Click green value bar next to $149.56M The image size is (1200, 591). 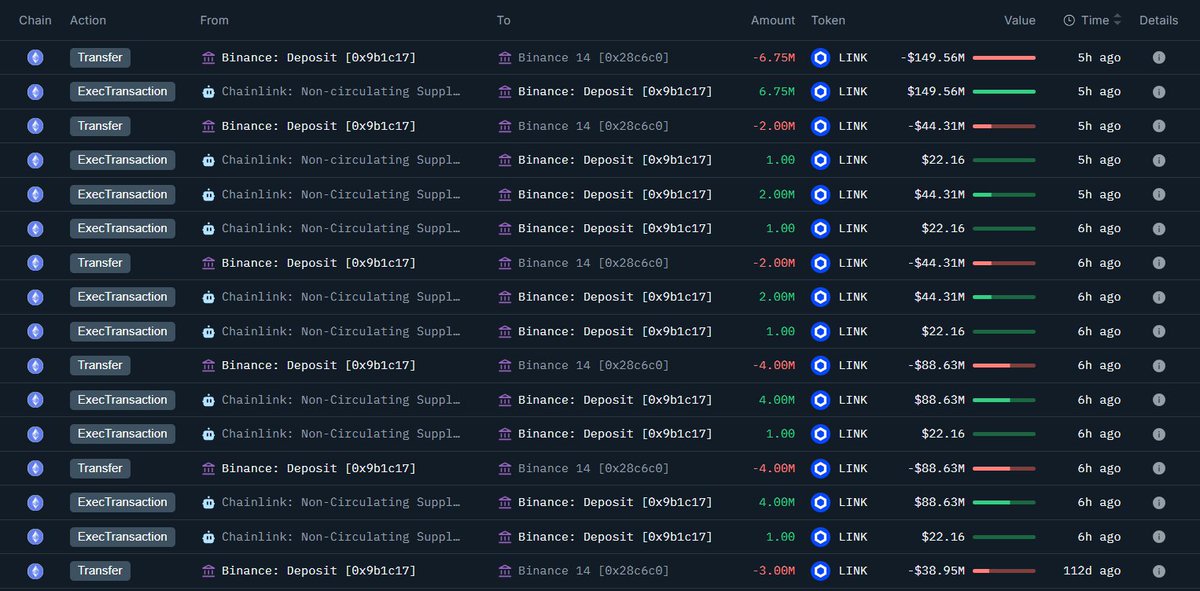coord(1004,92)
